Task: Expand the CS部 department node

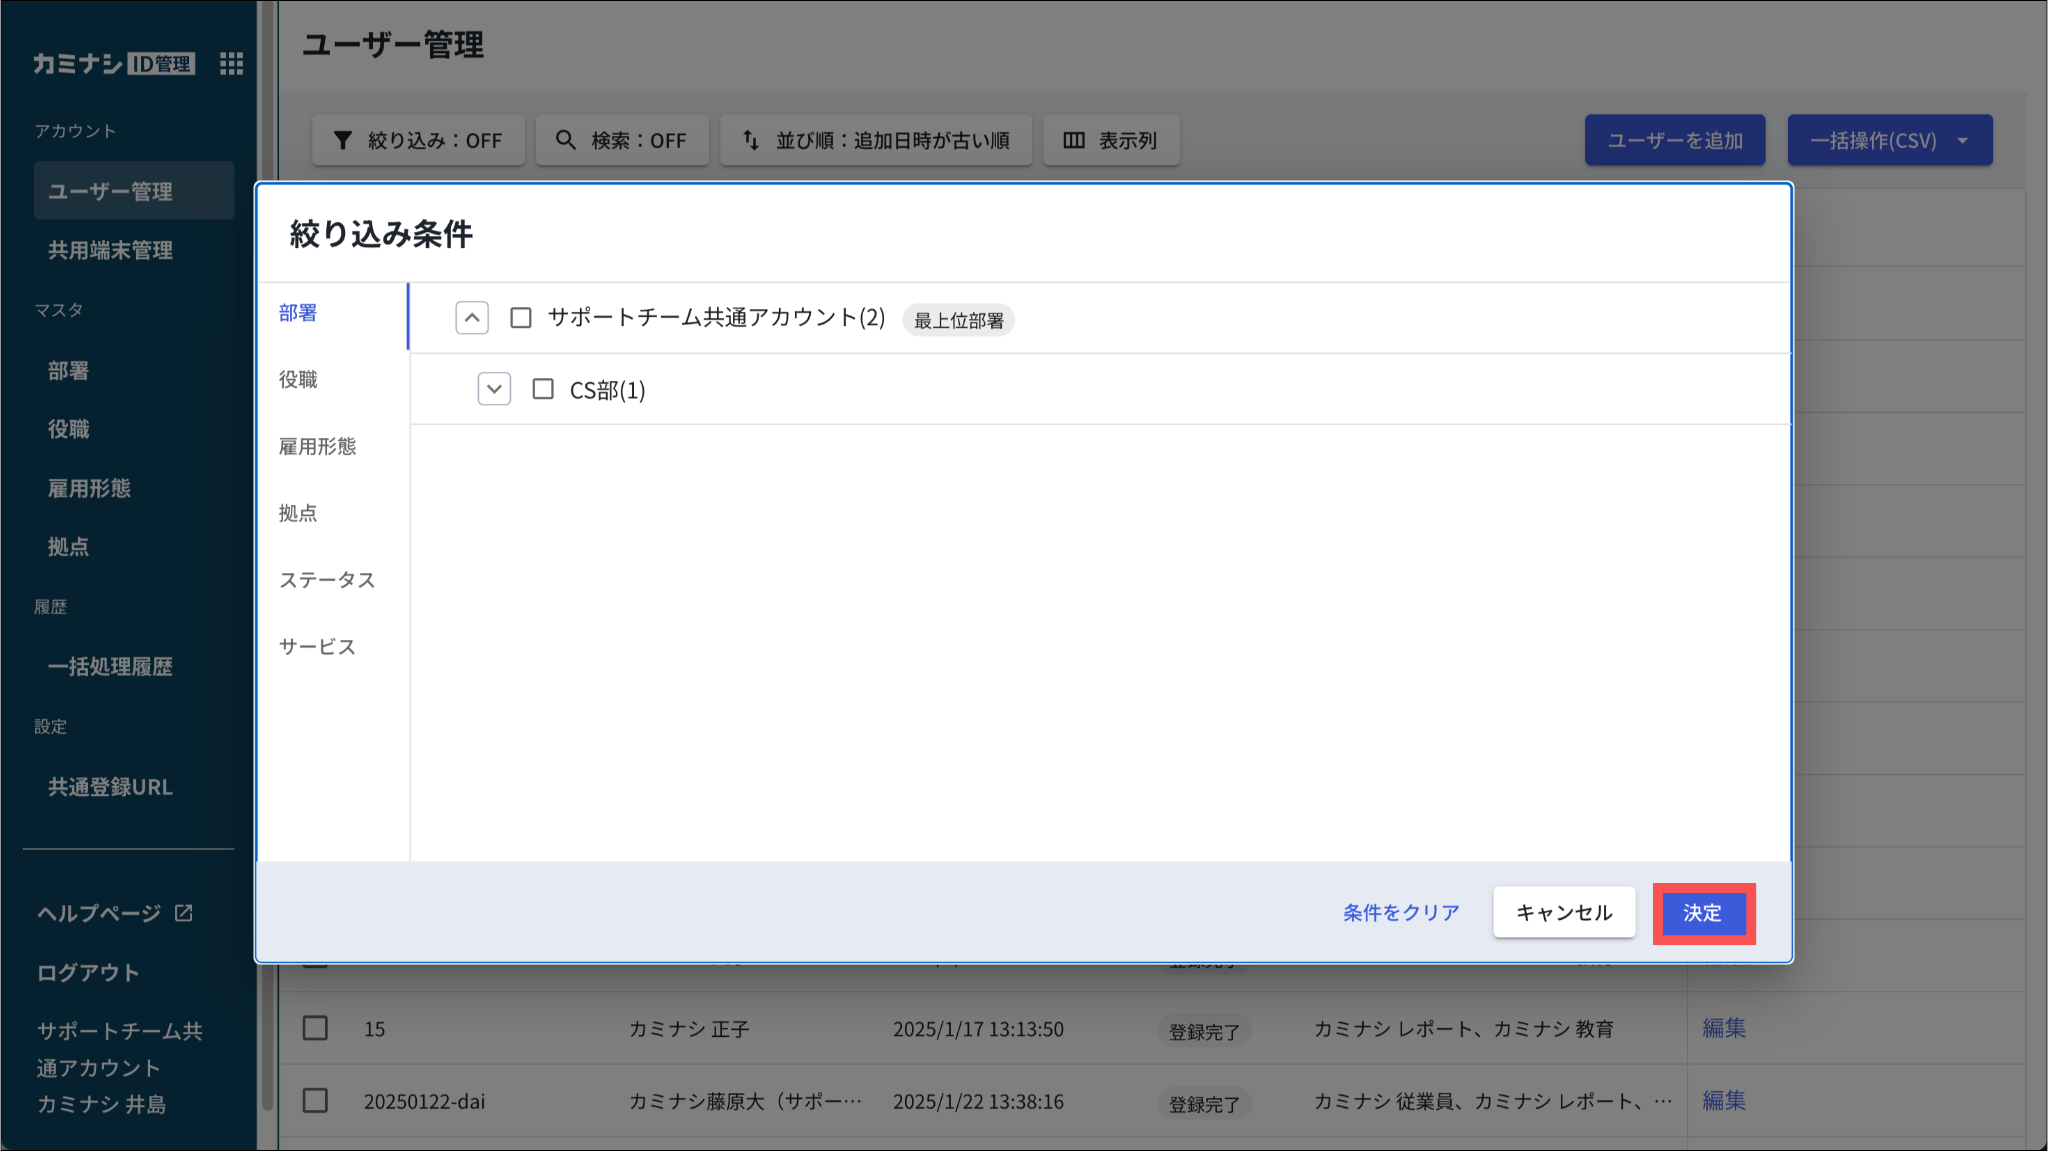Action: click(x=494, y=389)
